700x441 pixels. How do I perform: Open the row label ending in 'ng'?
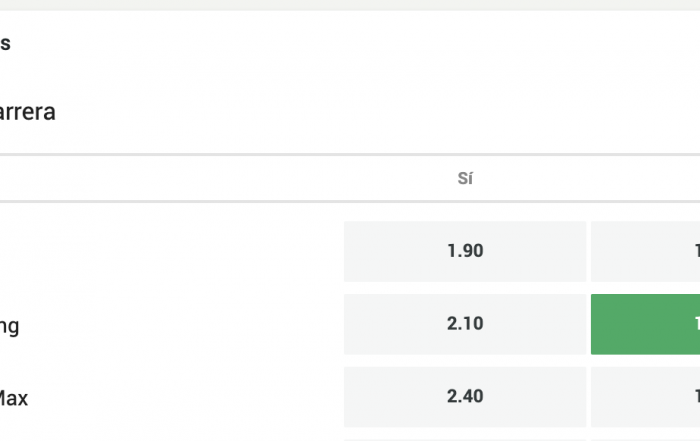click(9, 326)
